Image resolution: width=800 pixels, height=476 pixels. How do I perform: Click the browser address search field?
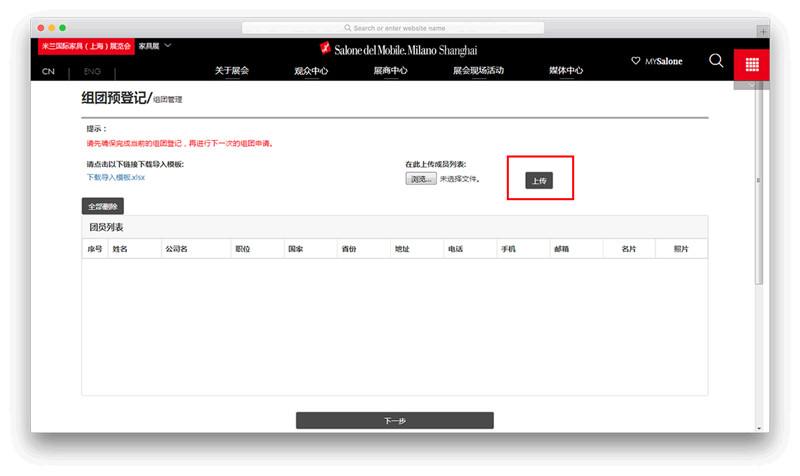point(400,28)
